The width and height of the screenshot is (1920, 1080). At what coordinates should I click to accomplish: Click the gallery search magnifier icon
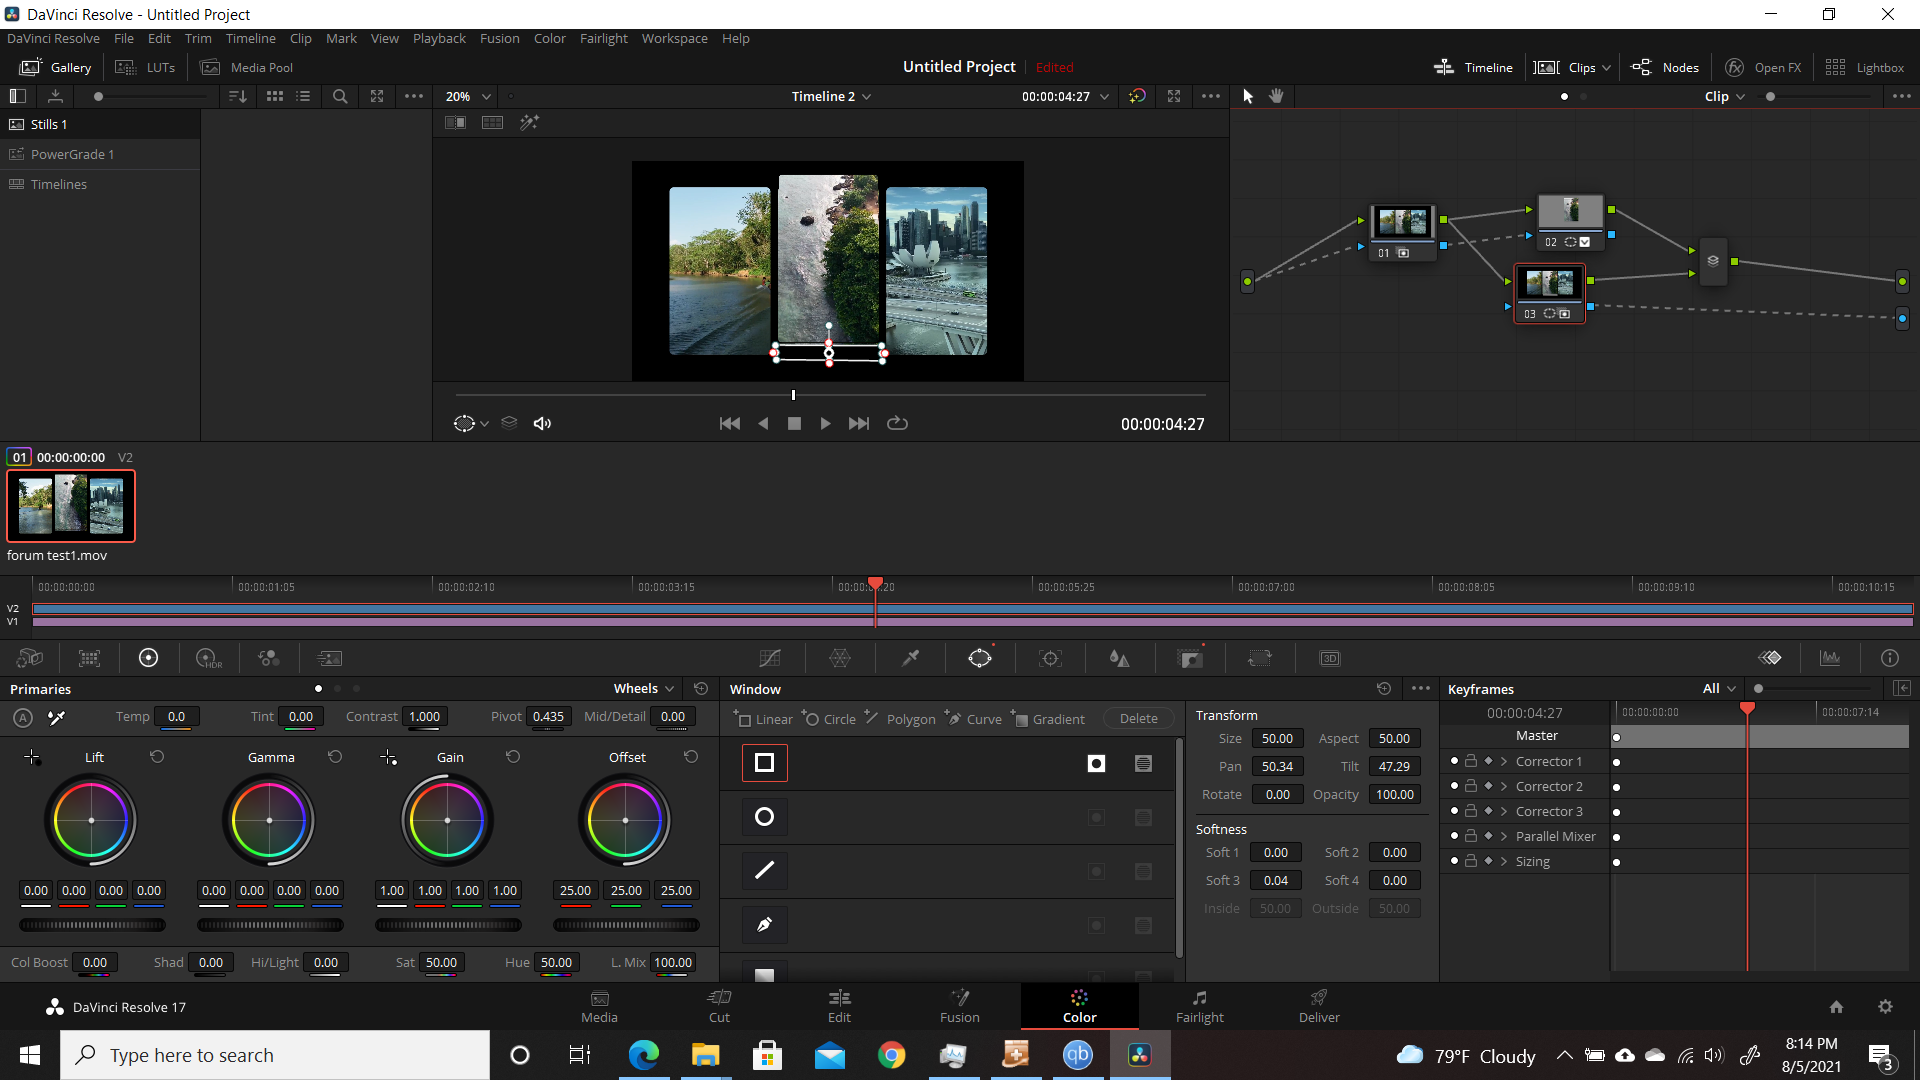(340, 96)
